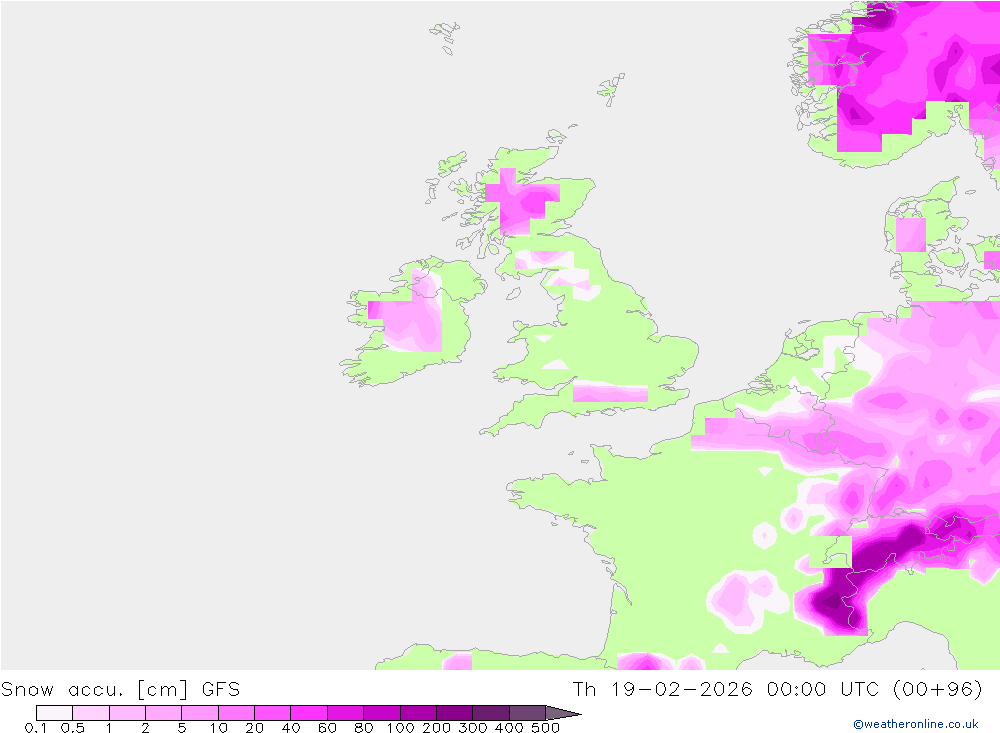Screen dimensions: 1000x733
Task: Click the '200' legend label
Action: click(437, 728)
